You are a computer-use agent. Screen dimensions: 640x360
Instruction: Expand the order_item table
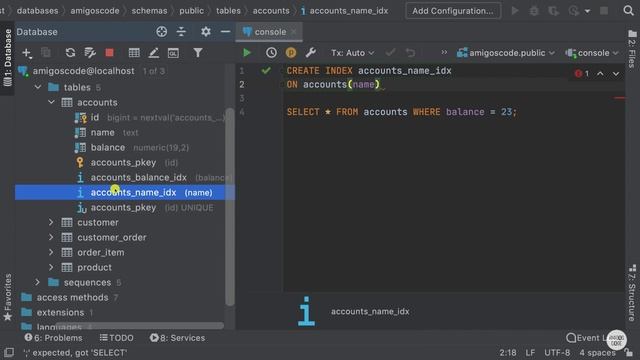pos(51,253)
